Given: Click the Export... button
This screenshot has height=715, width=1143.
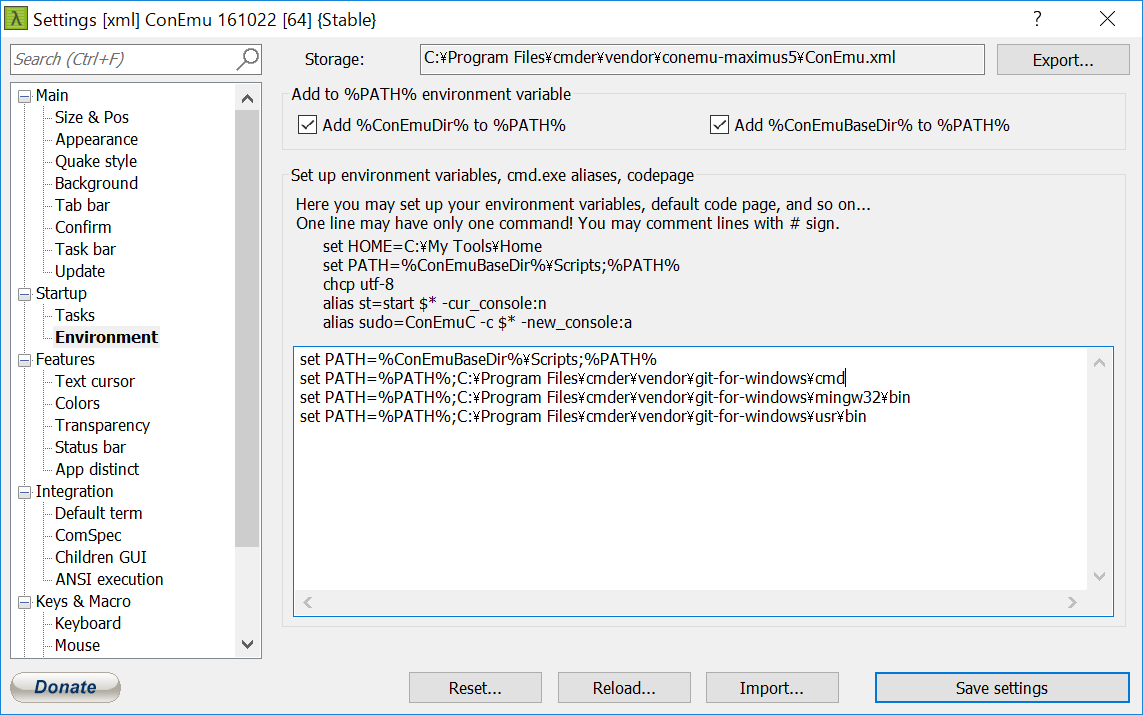Looking at the screenshot, I should (x=1063, y=60).
